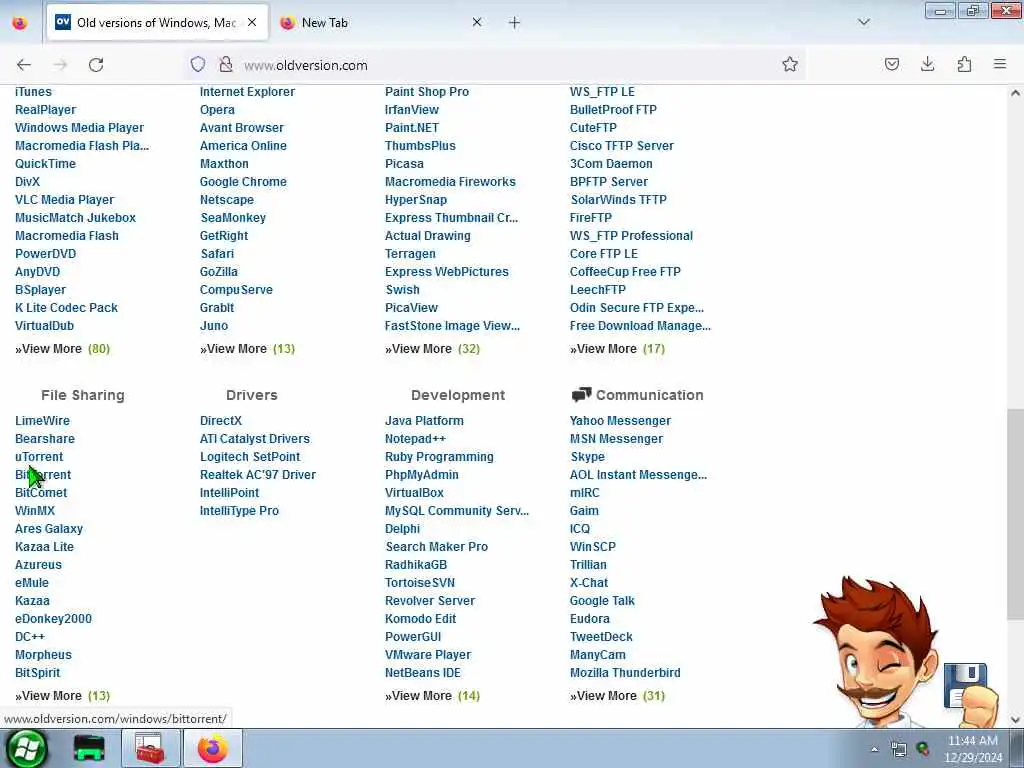
Task: Open a new tab with the plus icon
Action: click(514, 23)
